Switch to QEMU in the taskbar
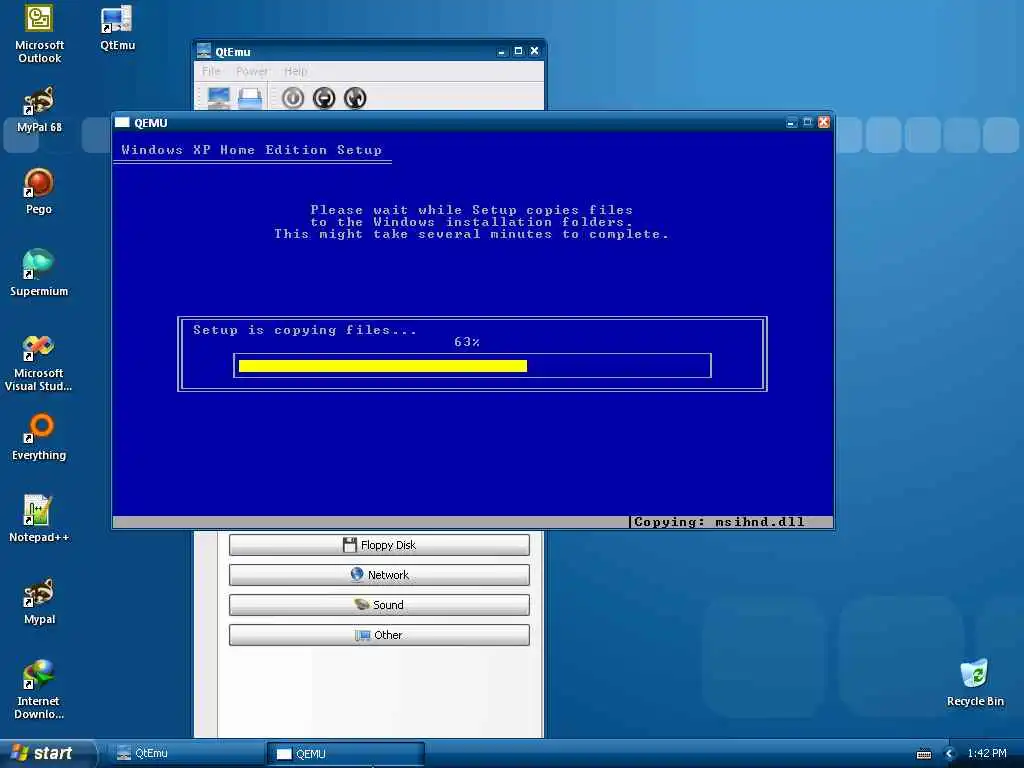The width and height of the screenshot is (1024, 768). coord(346,754)
